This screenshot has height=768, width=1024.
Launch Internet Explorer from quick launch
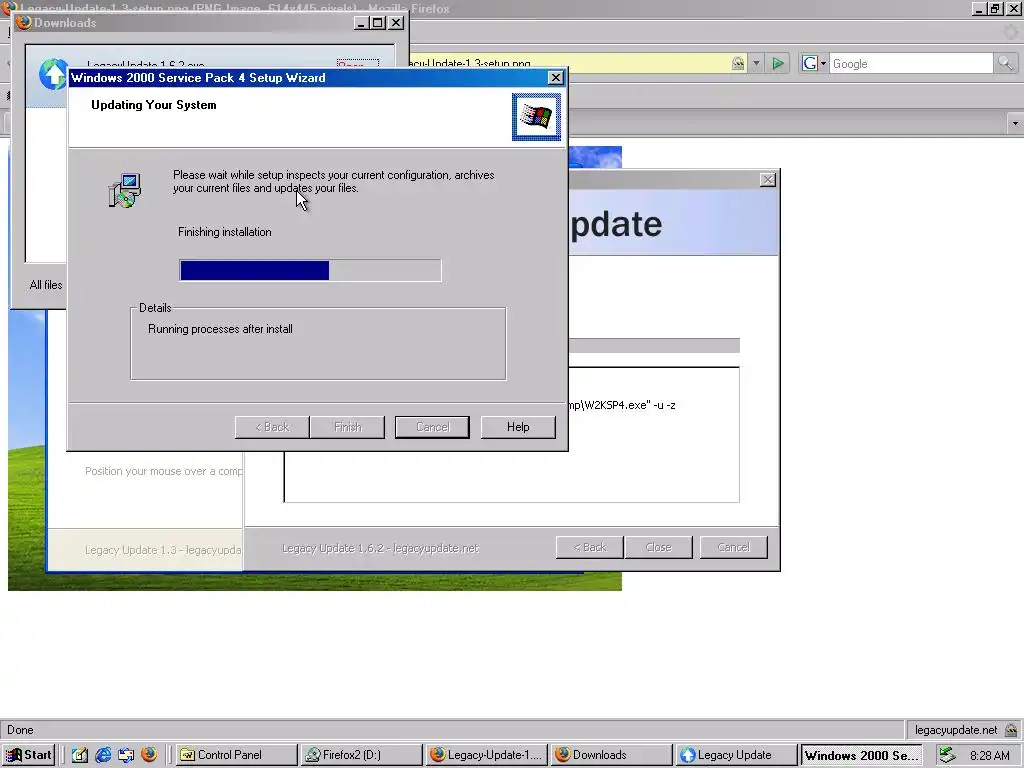point(103,755)
